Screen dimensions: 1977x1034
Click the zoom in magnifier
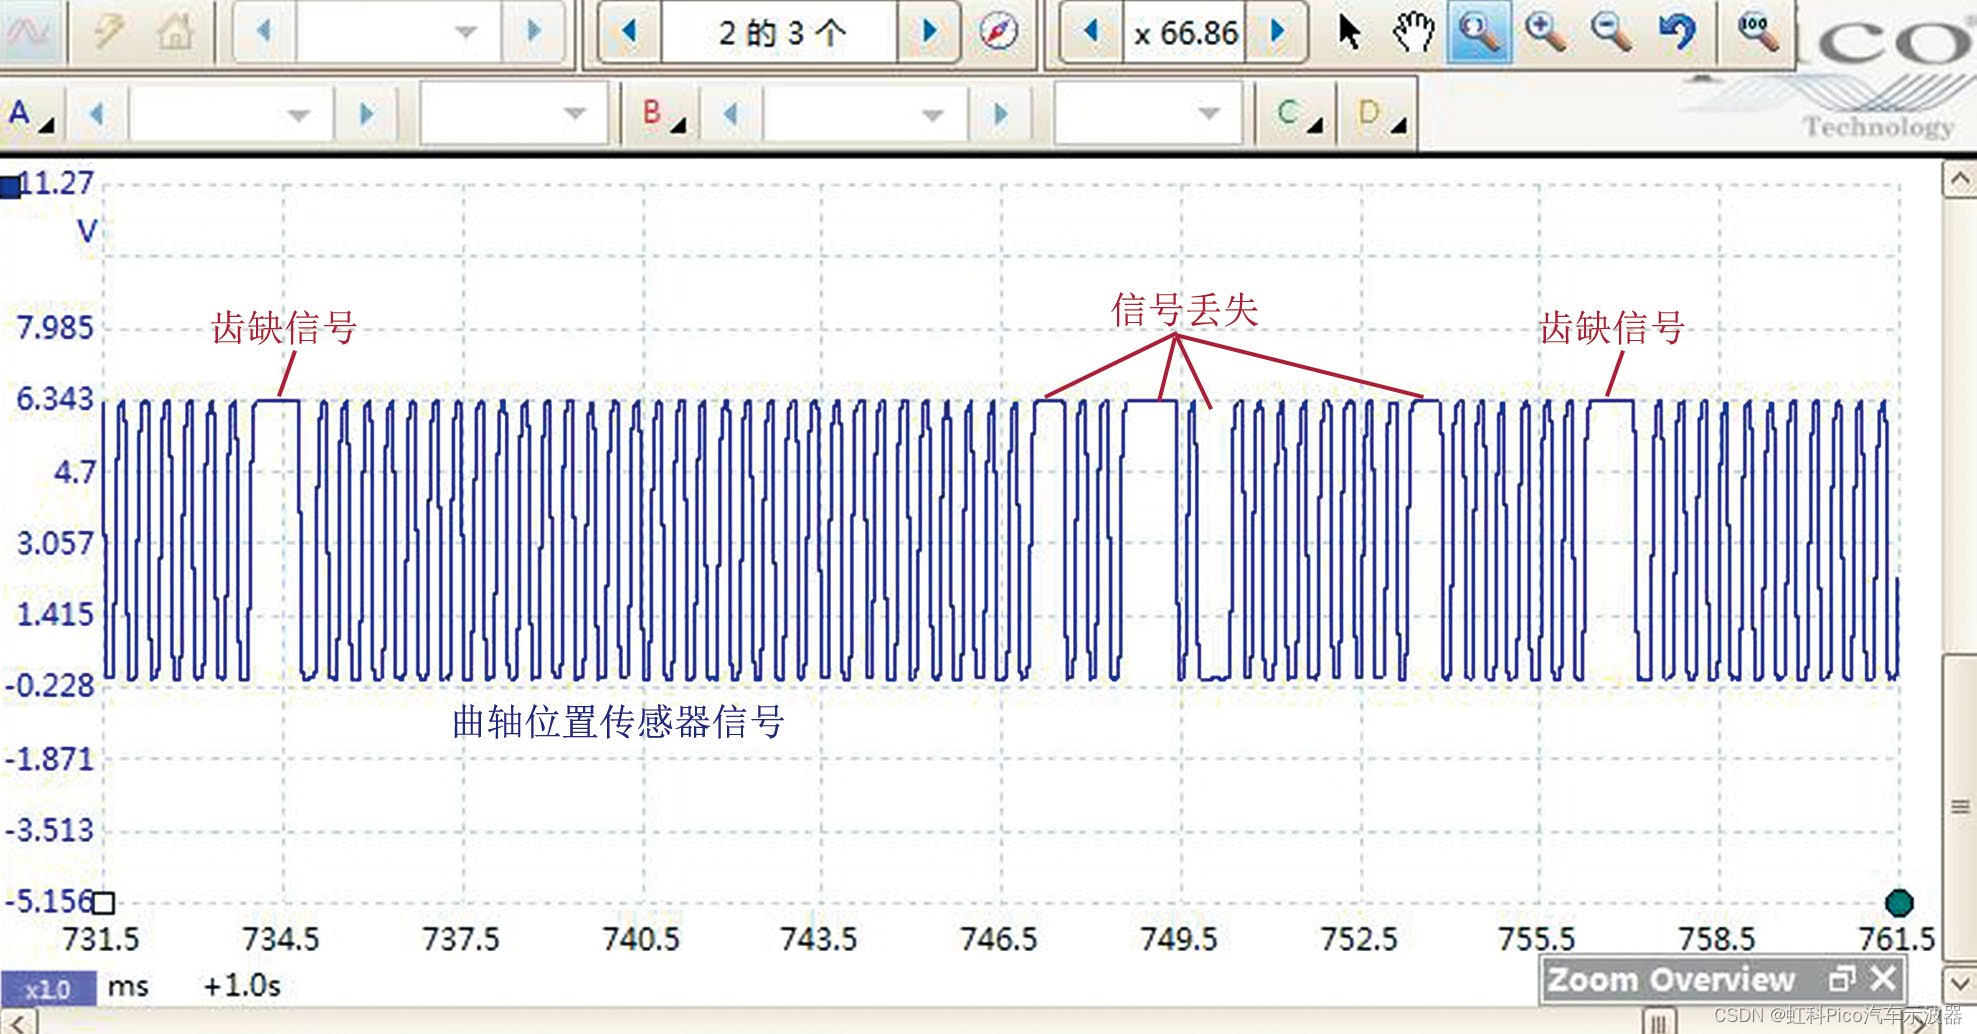tap(1545, 32)
